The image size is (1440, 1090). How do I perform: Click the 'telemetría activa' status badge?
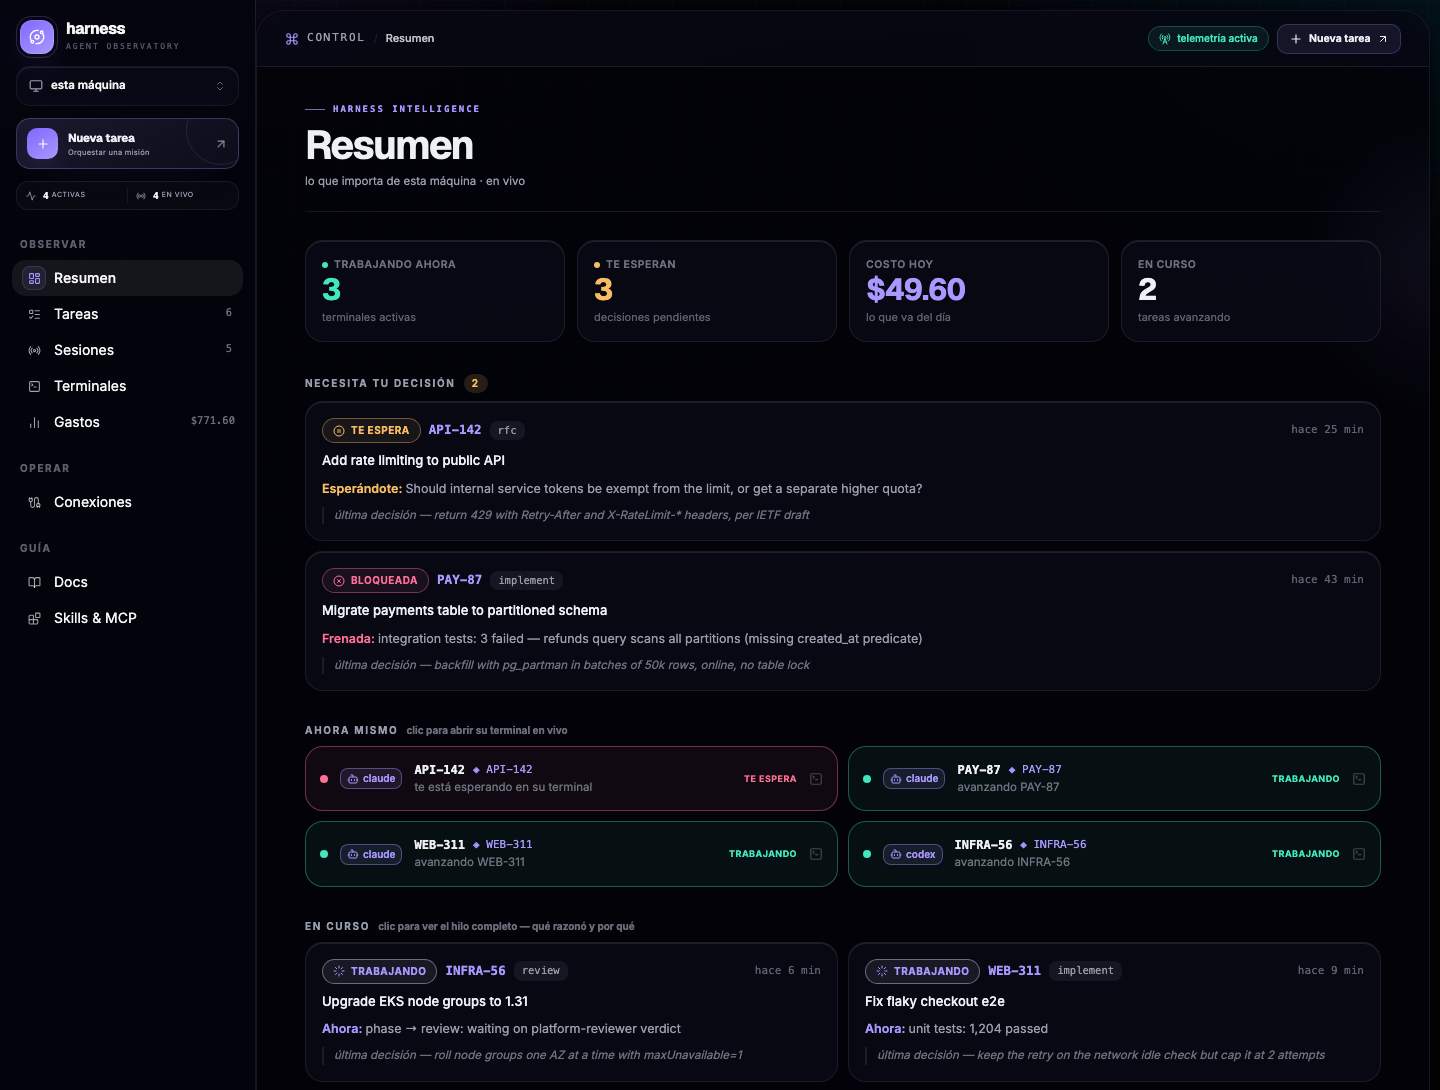(x=1208, y=39)
